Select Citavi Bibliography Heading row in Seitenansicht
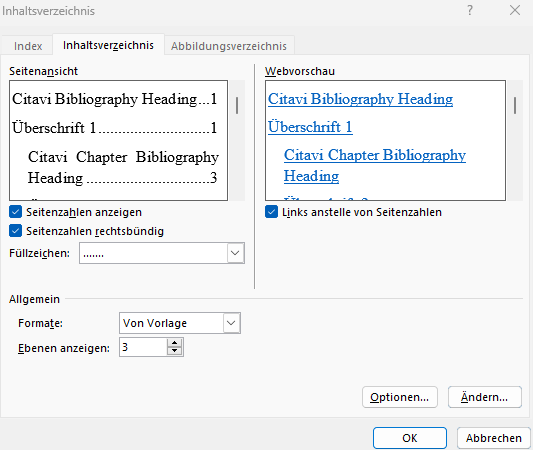 tap(115, 99)
